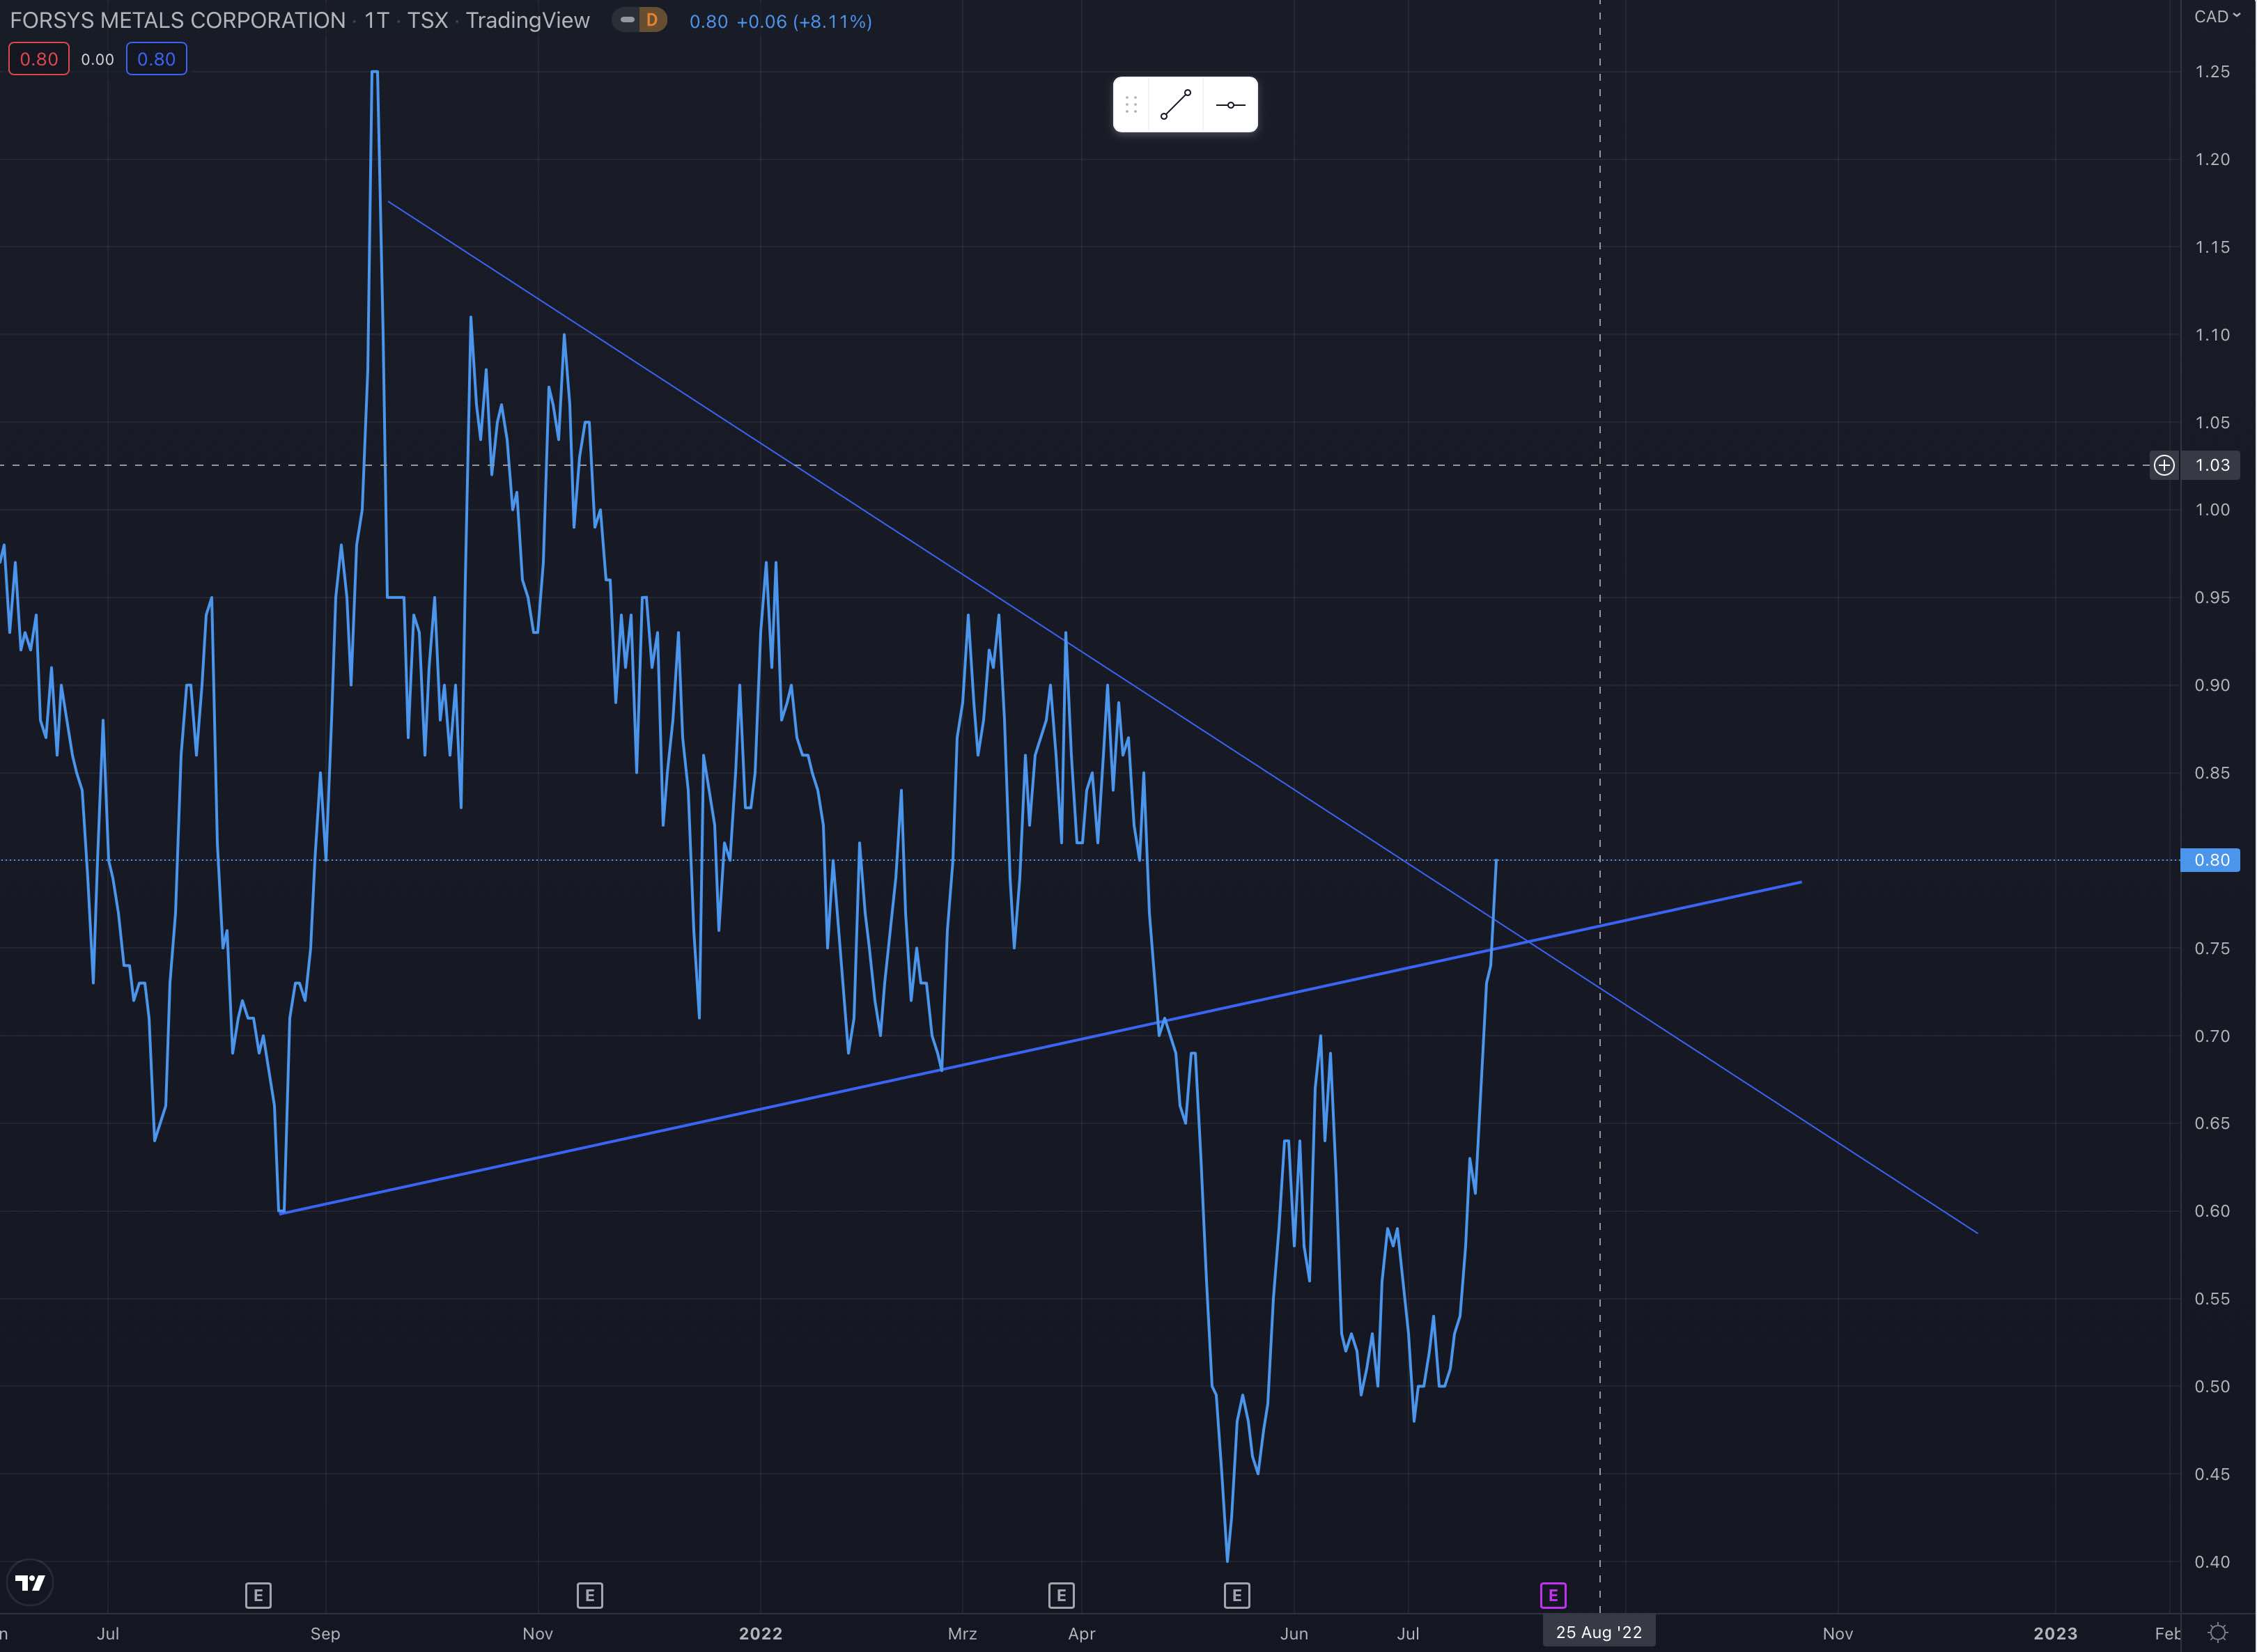Click the 0.80 current price label on axis
Viewport: 2257px width, 1652px height.
(x=2210, y=860)
